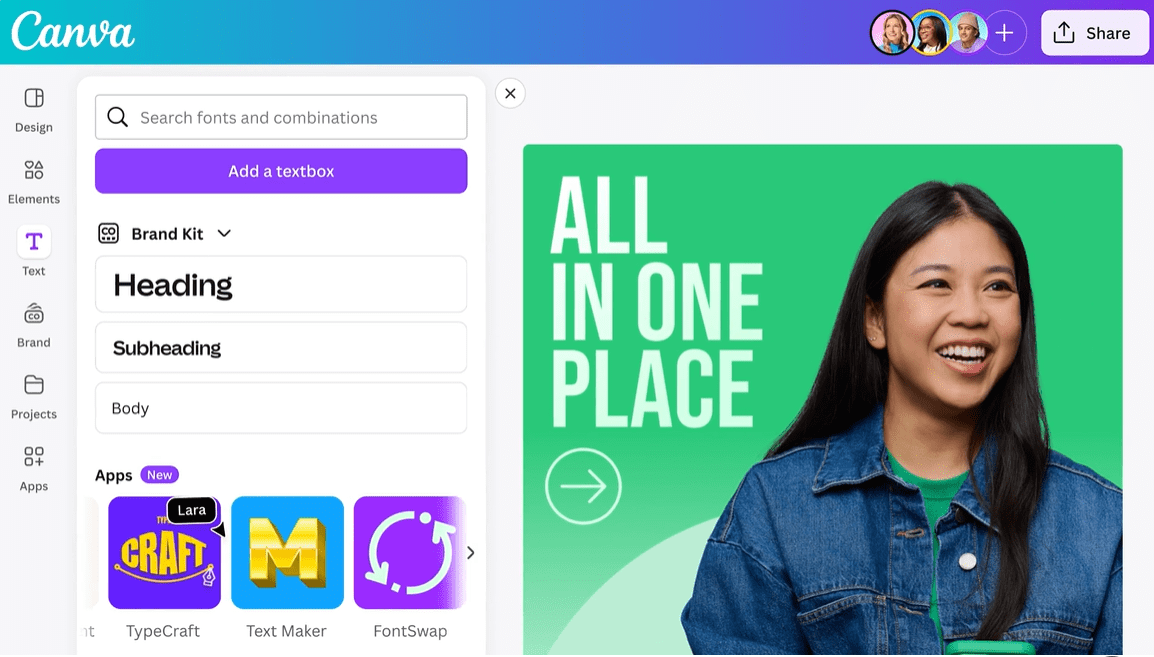Viewport: 1154px width, 657px height.
Task: Close the text panel with X
Action: [510, 93]
